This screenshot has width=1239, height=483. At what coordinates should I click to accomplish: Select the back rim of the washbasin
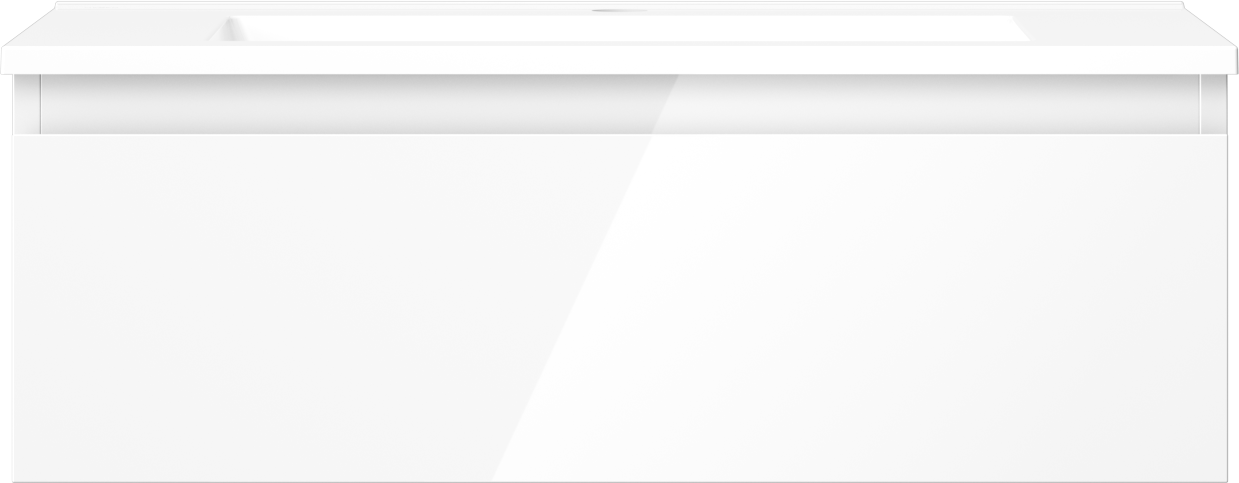pos(619,6)
